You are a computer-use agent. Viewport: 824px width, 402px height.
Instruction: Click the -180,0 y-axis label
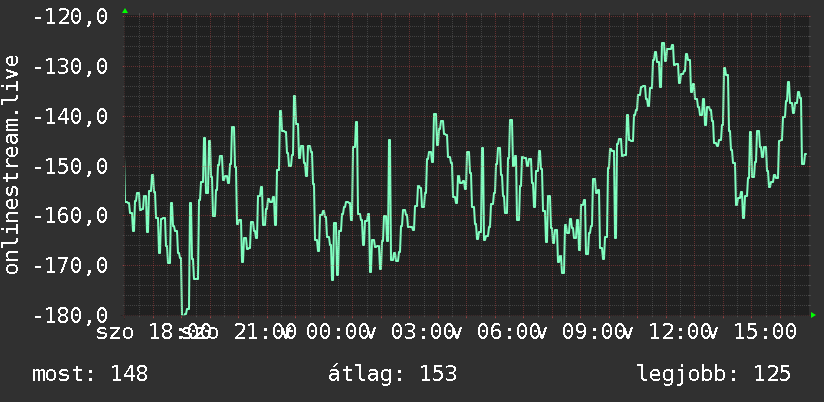(x=70, y=315)
